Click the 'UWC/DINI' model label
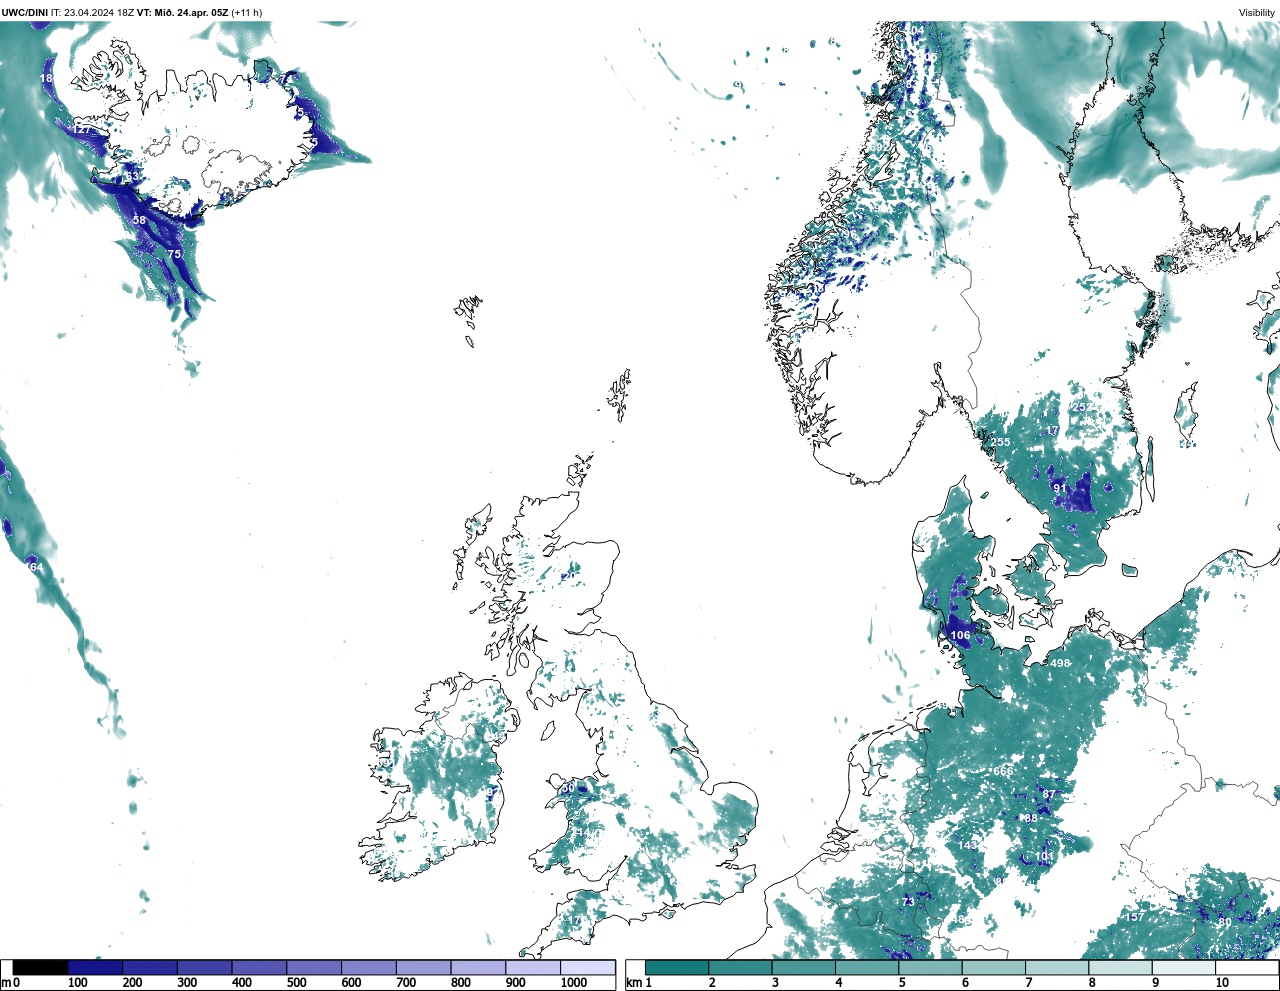The height and width of the screenshot is (991, 1280). [25, 12]
